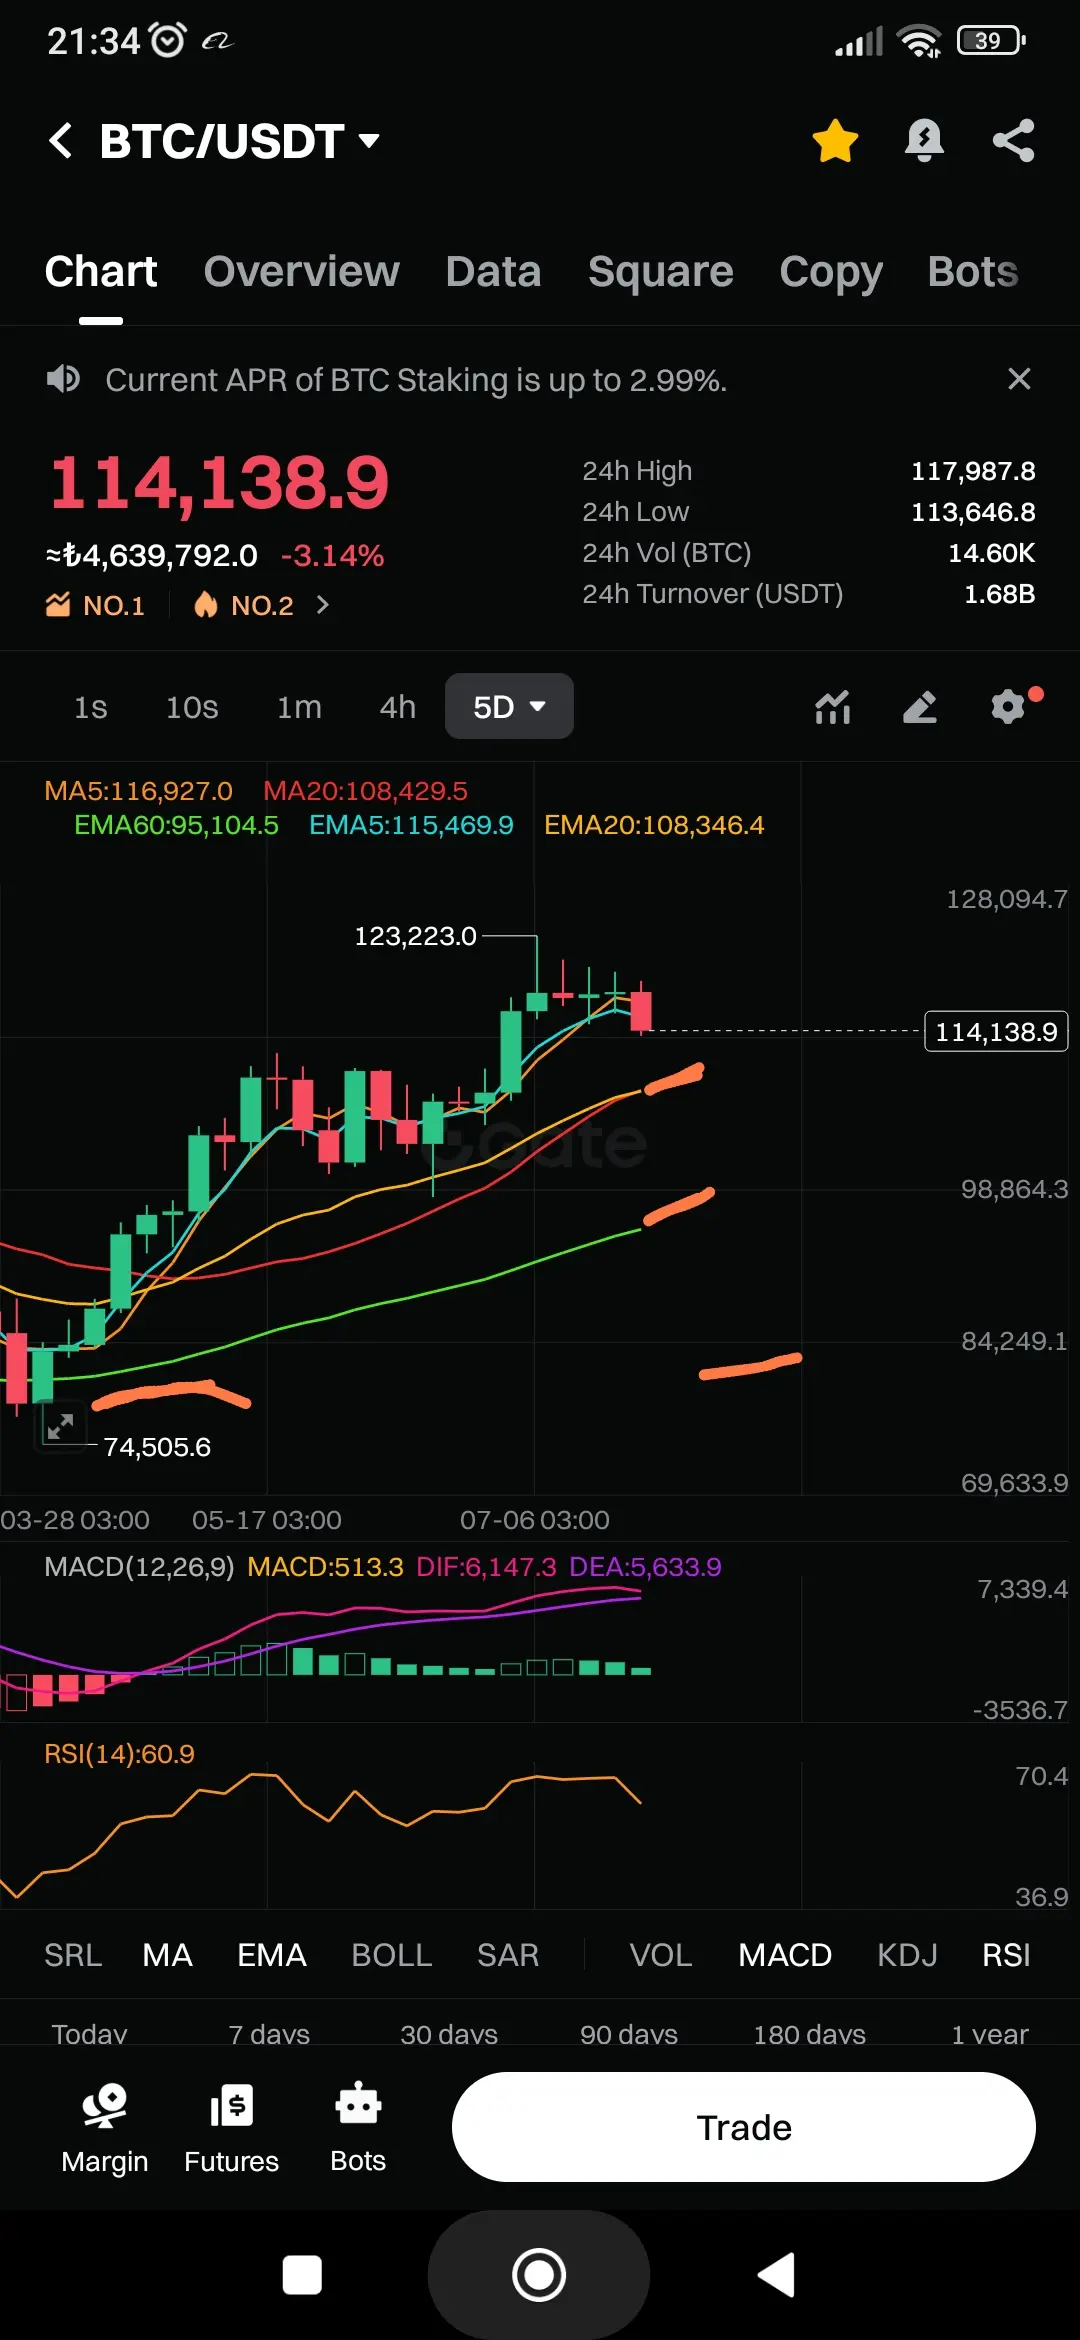Image resolution: width=1080 pixels, height=2340 pixels.
Task: Toggle the VOL sub-indicator
Action: point(661,1955)
